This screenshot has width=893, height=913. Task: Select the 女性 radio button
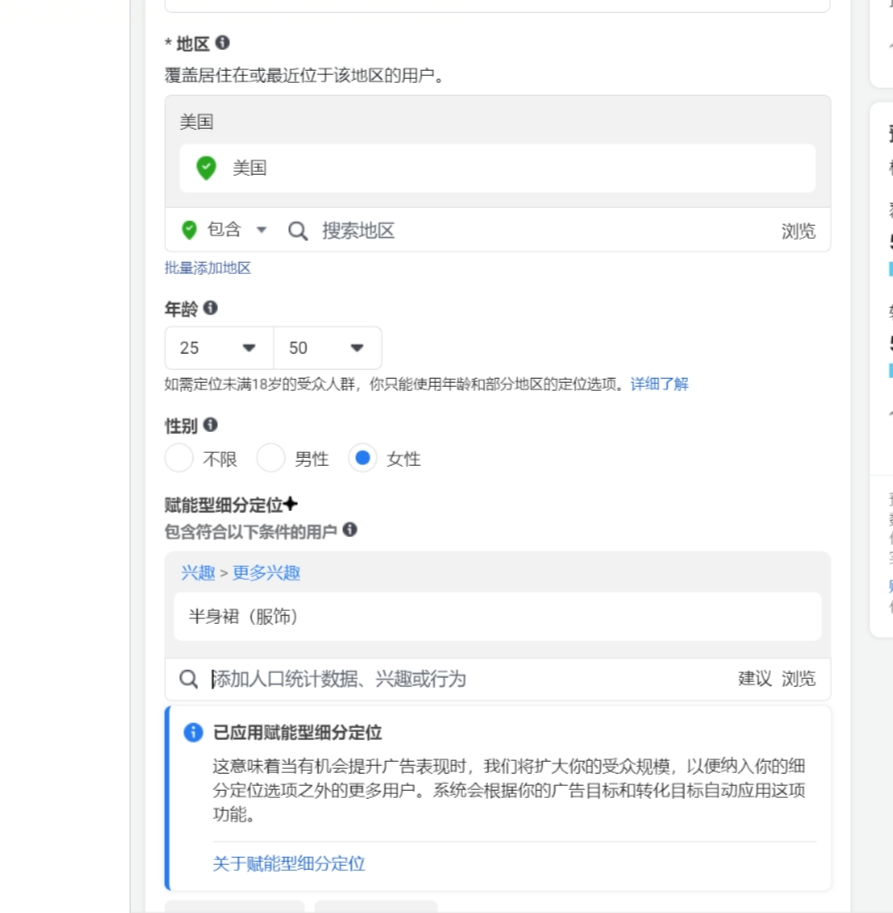coord(363,459)
